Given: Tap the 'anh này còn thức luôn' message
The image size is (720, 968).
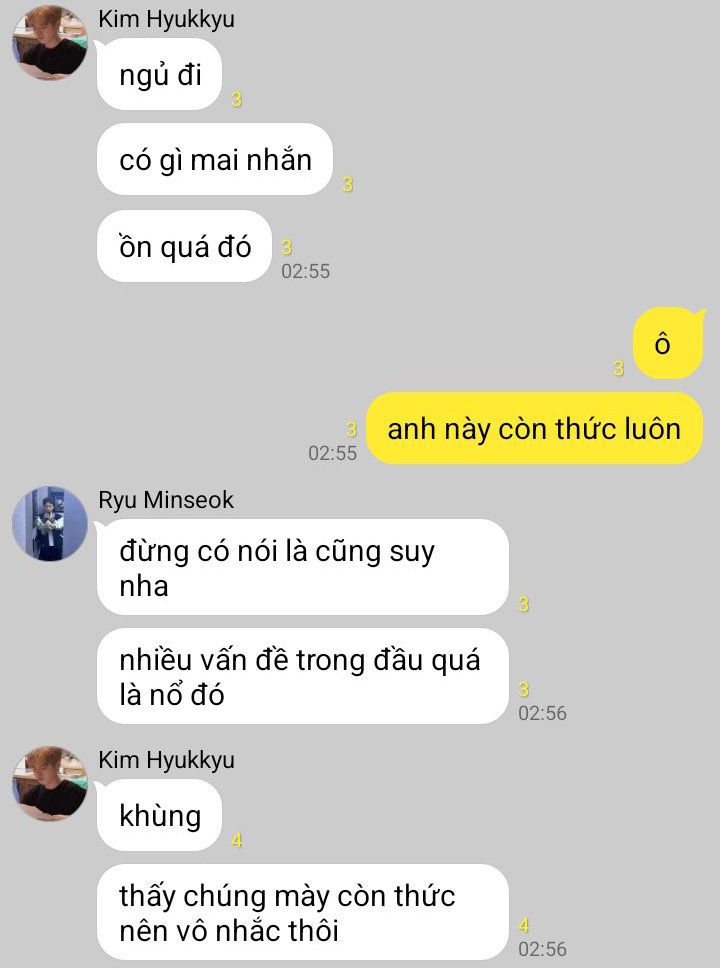Looking at the screenshot, I should coord(534,428).
